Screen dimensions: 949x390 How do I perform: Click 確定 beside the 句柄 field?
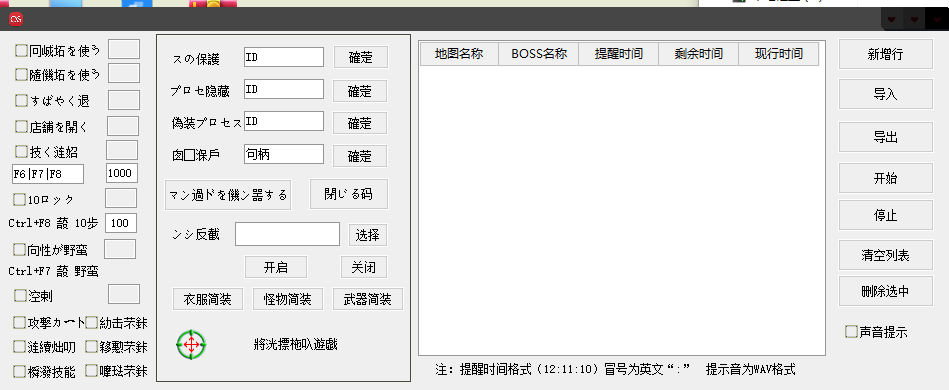pyautogui.click(x=360, y=156)
